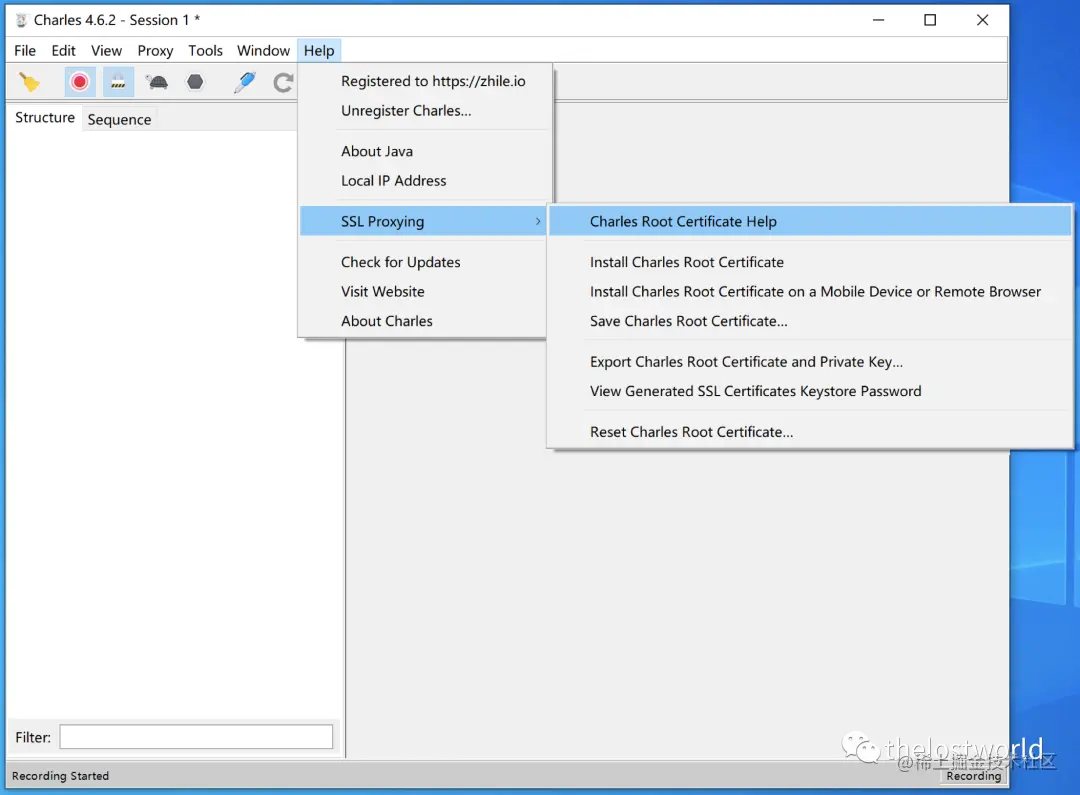Click the Recording status button
The image size is (1080, 795).
pyautogui.click(x=973, y=776)
